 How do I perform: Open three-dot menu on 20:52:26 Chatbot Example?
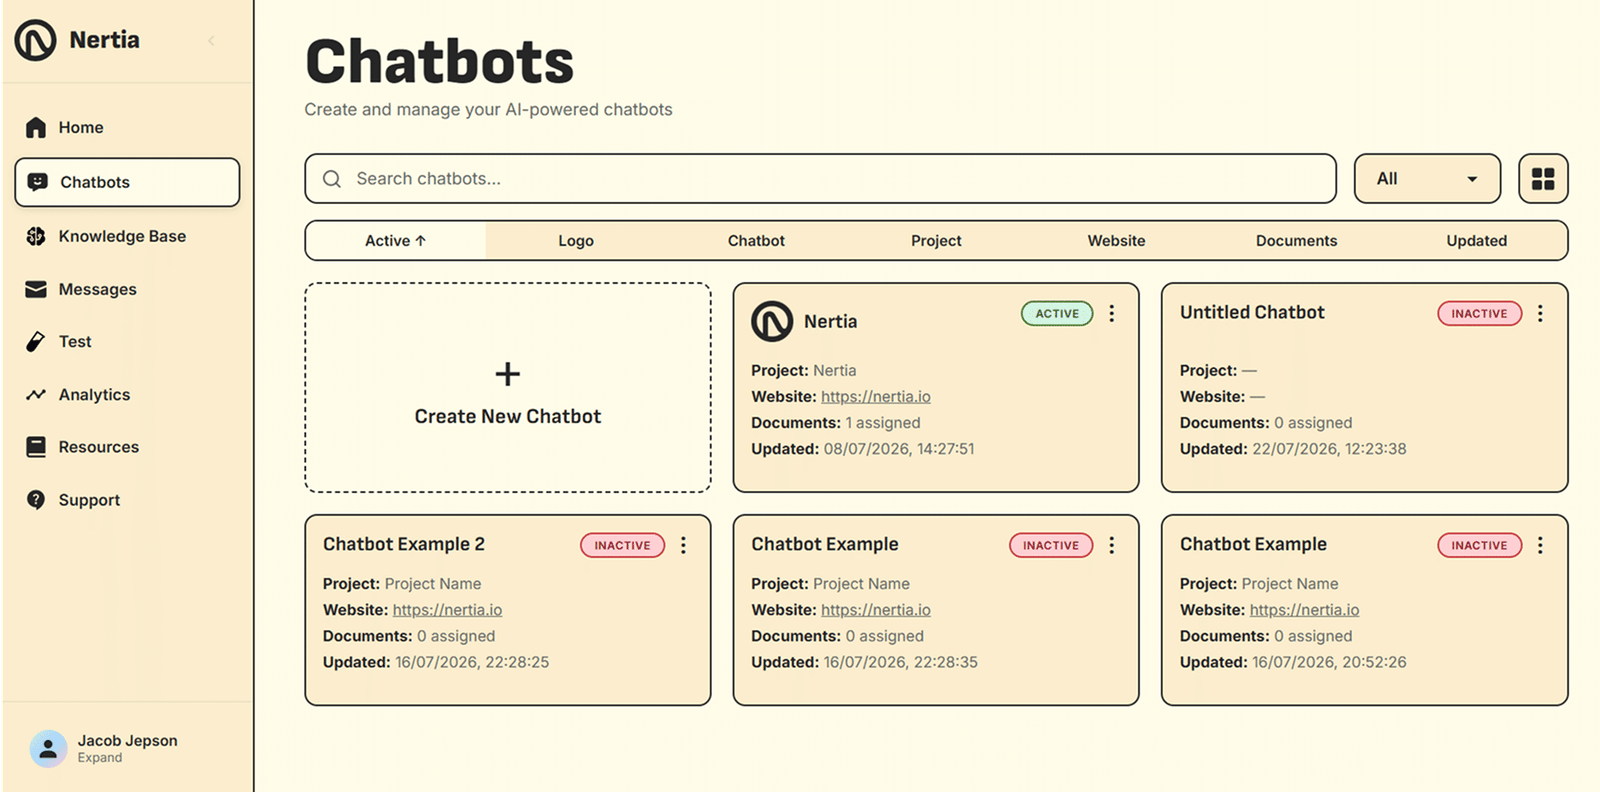(x=1540, y=546)
